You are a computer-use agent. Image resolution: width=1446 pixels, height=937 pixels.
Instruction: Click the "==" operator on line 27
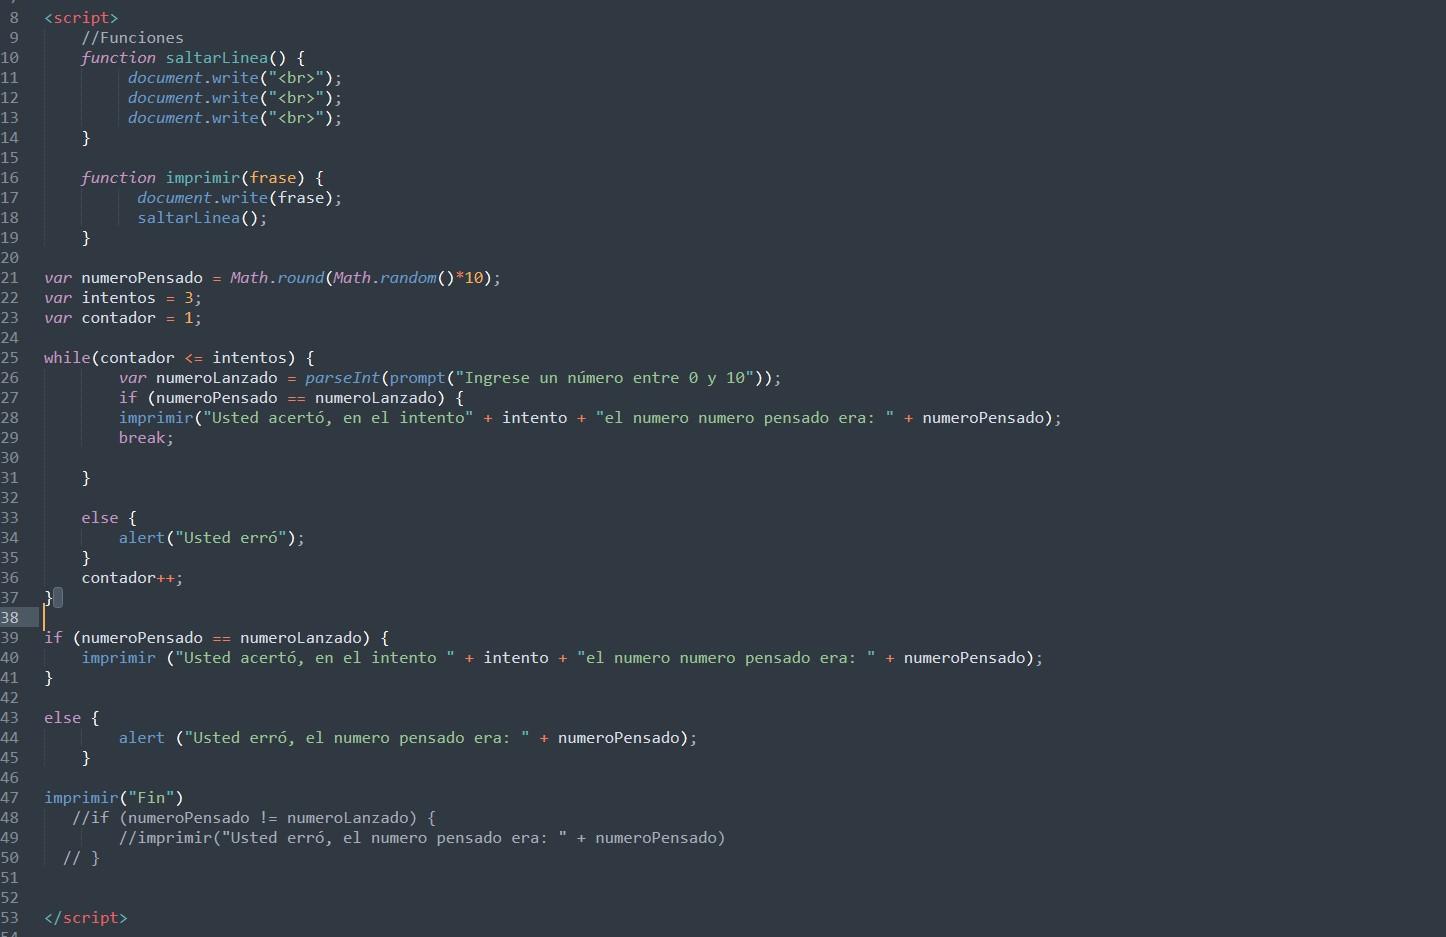296,398
